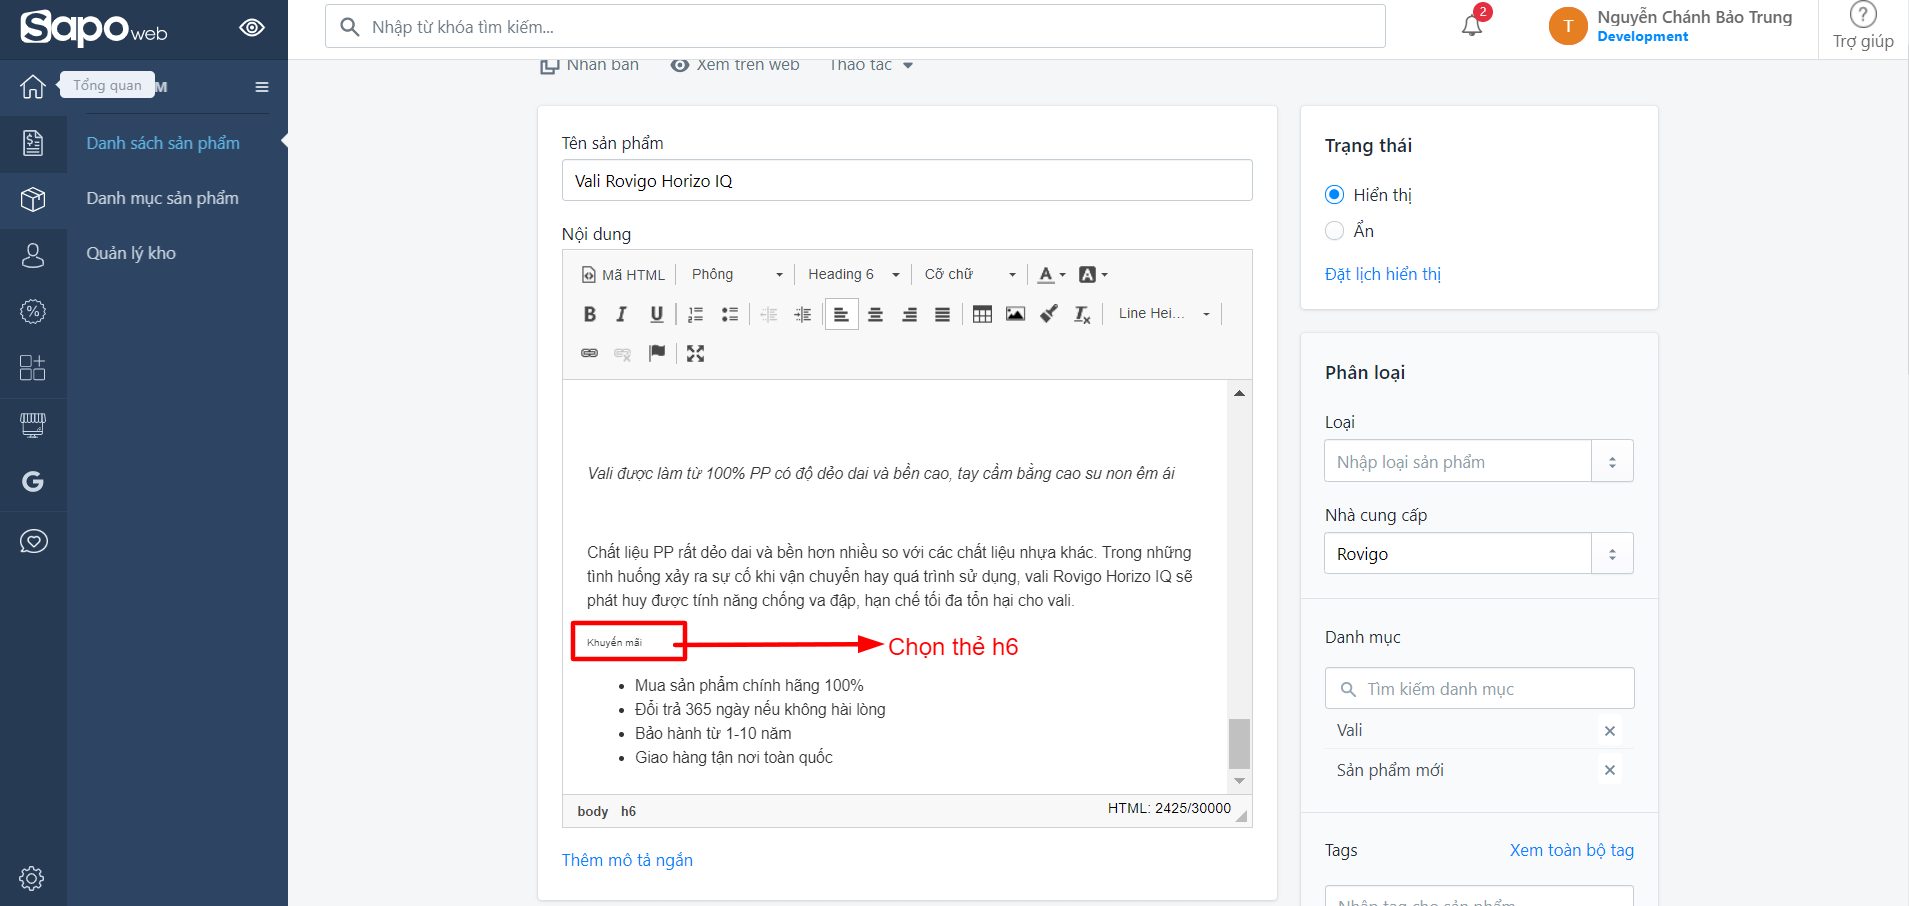The width and height of the screenshot is (1909, 906).
Task: Remove the Vali category
Action: 1610,731
